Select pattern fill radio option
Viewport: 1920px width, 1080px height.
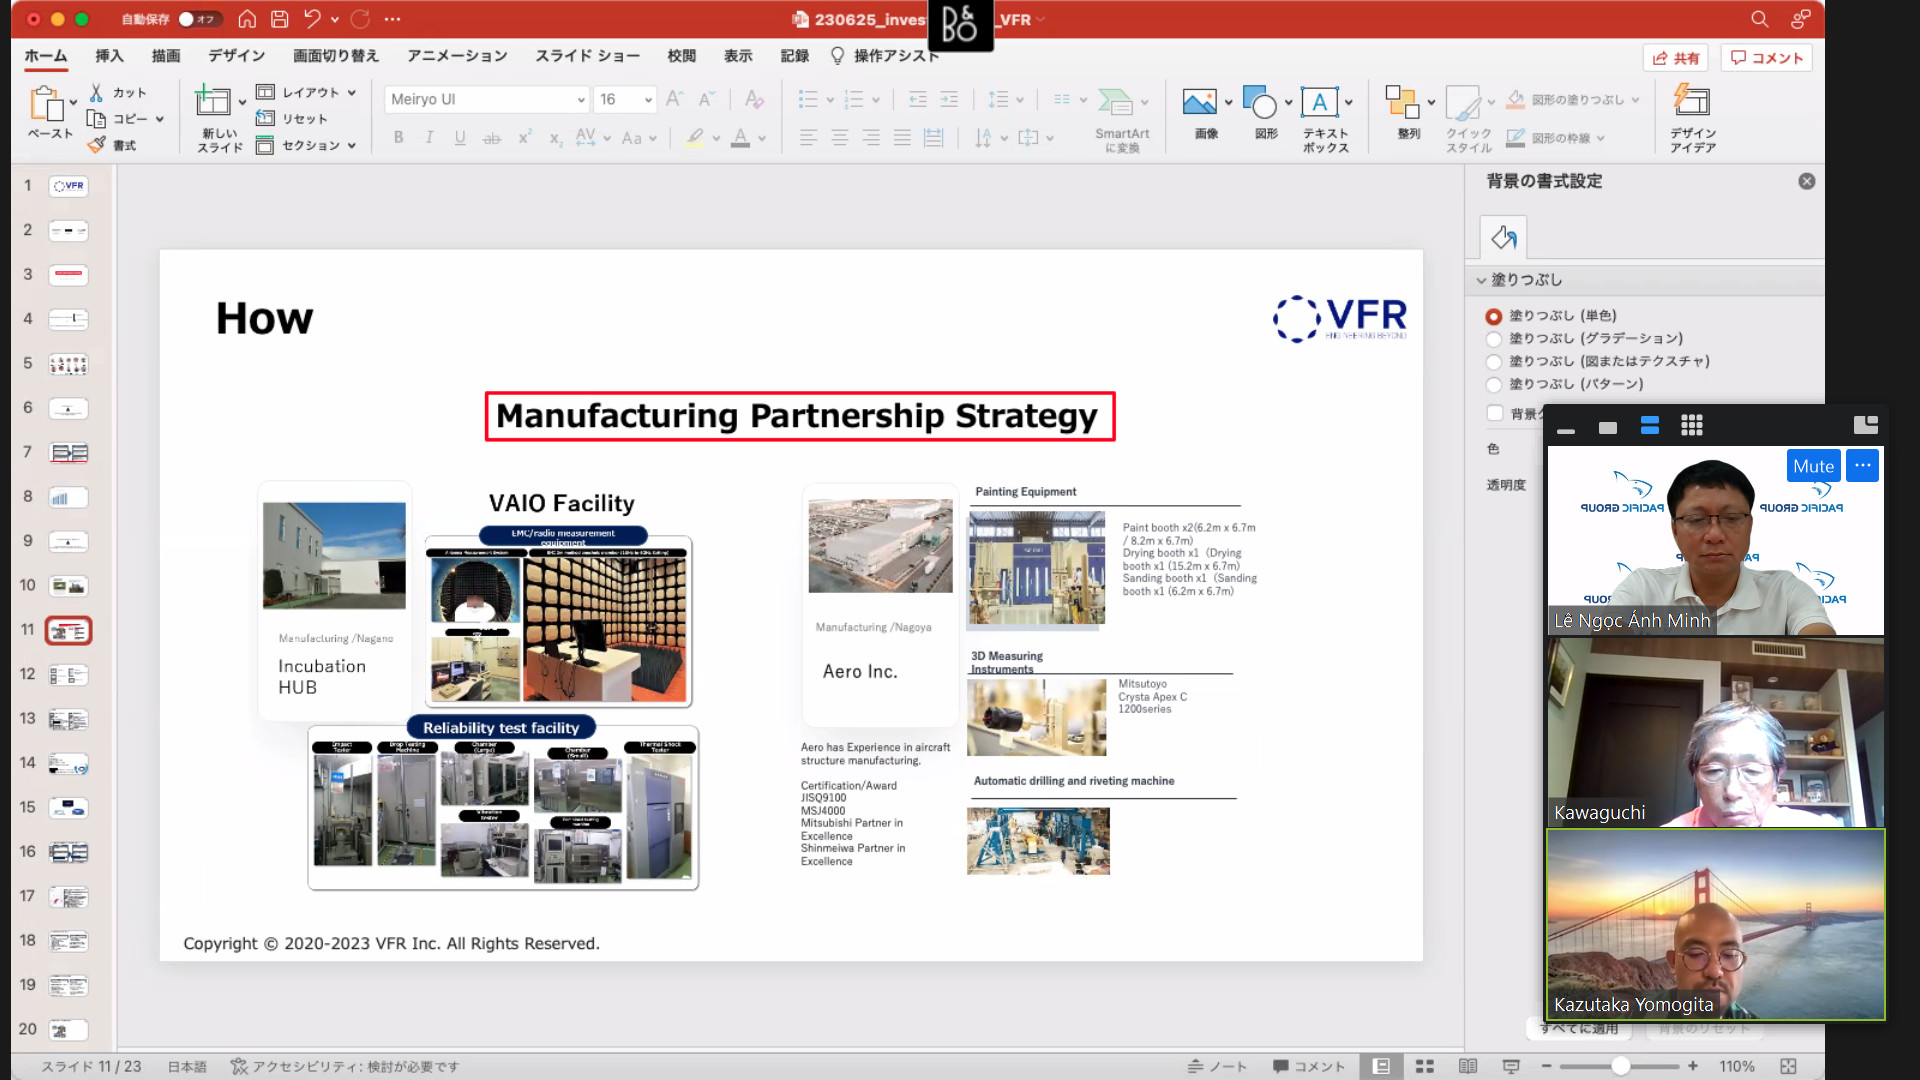1494,385
